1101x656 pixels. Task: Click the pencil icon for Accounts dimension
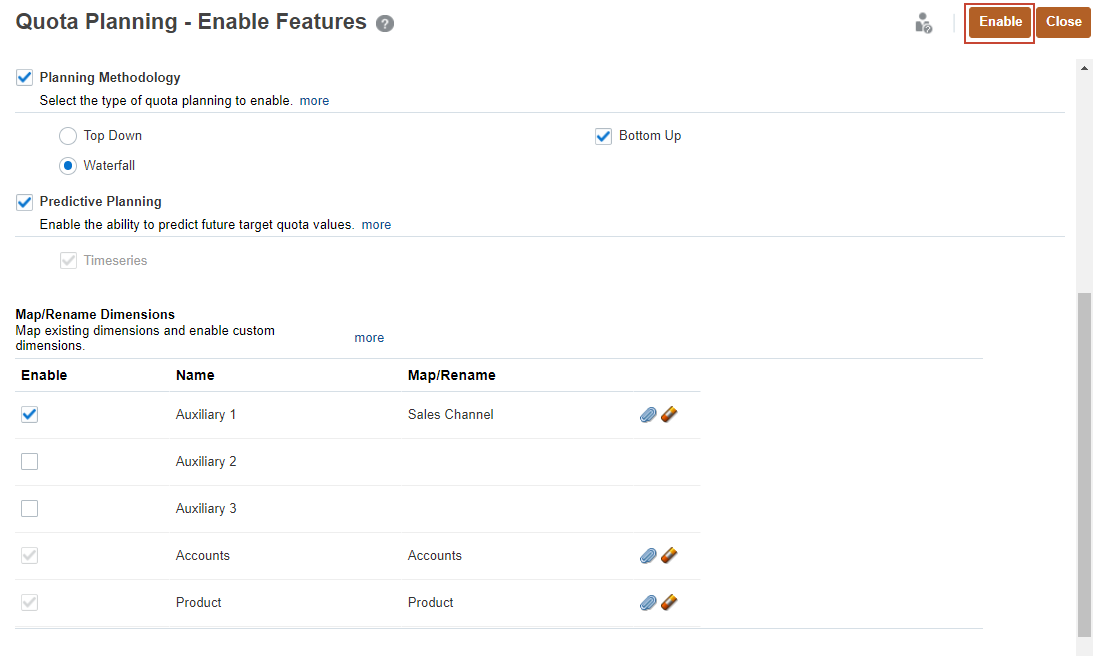pos(668,554)
